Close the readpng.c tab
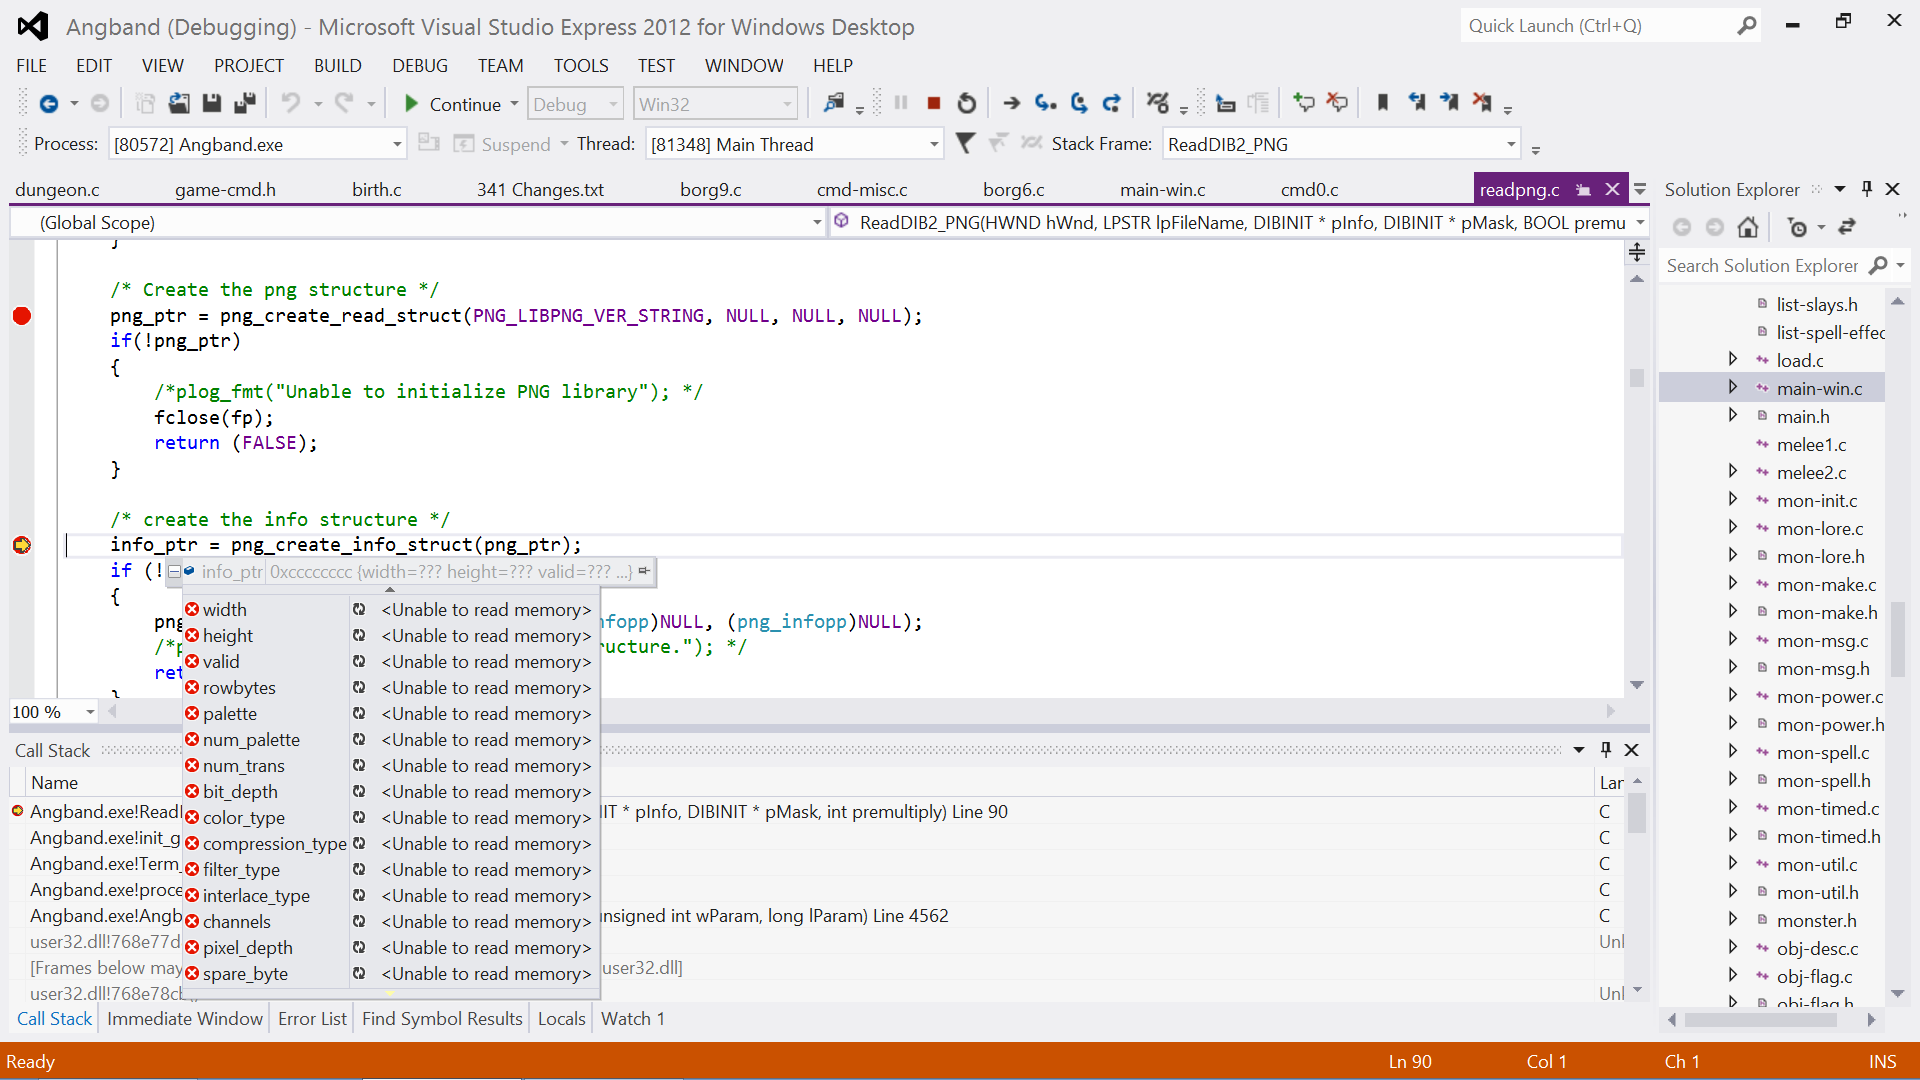Image resolution: width=1920 pixels, height=1080 pixels. tap(1612, 189)
